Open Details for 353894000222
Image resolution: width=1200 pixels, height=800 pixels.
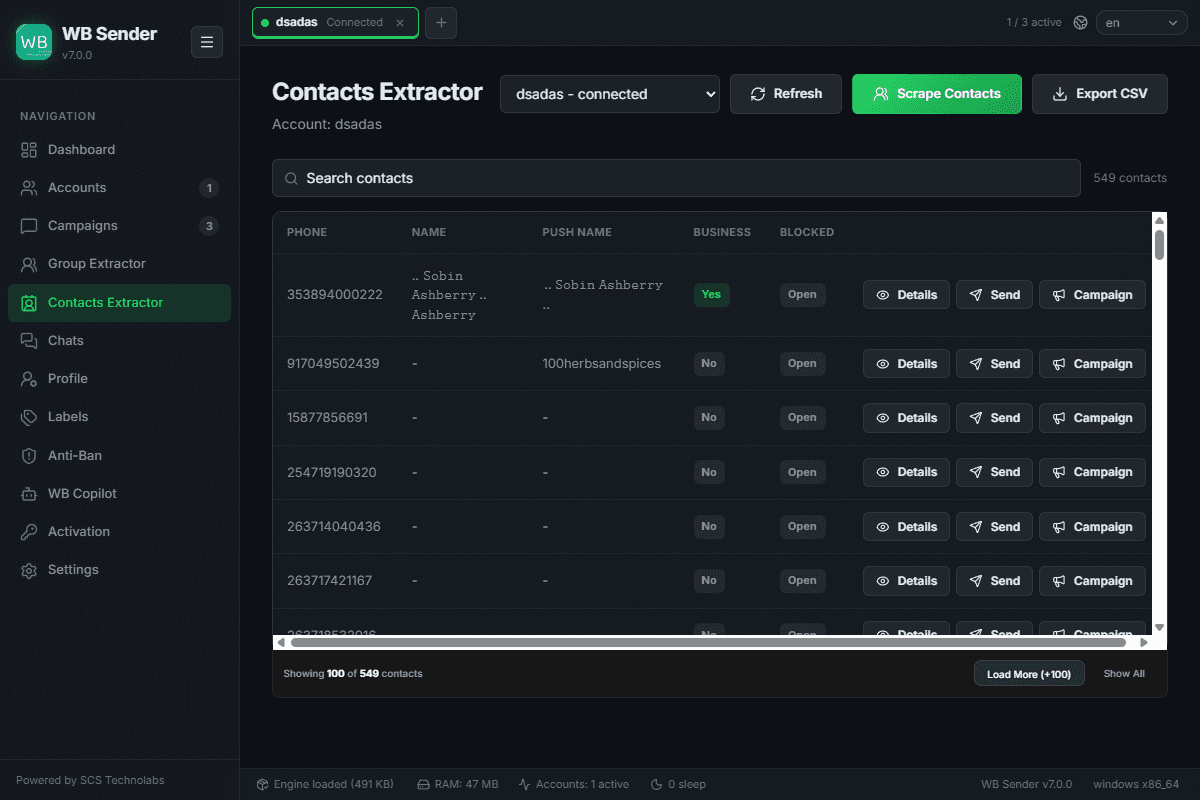click(x=906, y=295)
